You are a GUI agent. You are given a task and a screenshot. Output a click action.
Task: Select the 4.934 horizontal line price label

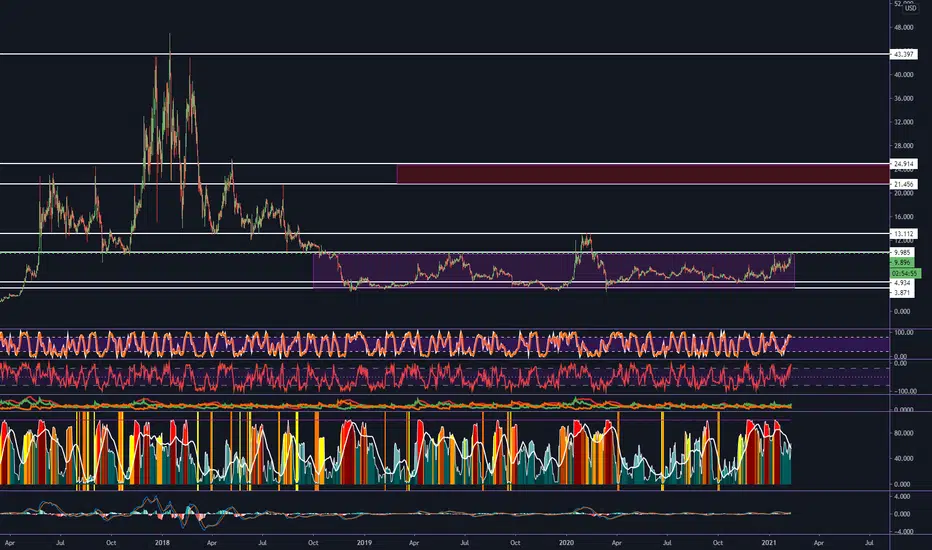coord(902,283)
